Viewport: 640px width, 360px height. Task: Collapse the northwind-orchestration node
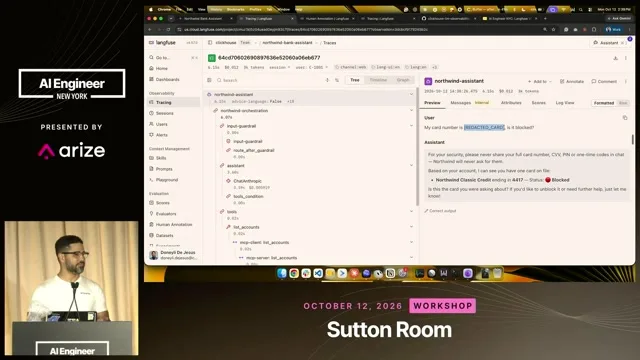tap(411, 110)
